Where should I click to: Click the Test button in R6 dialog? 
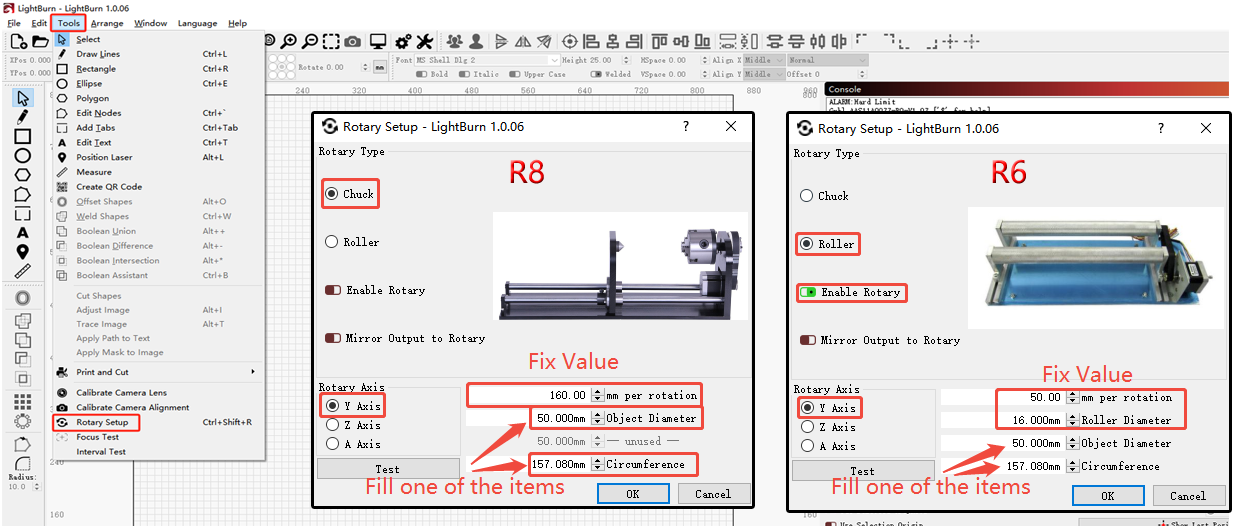(x=862, y=470)
